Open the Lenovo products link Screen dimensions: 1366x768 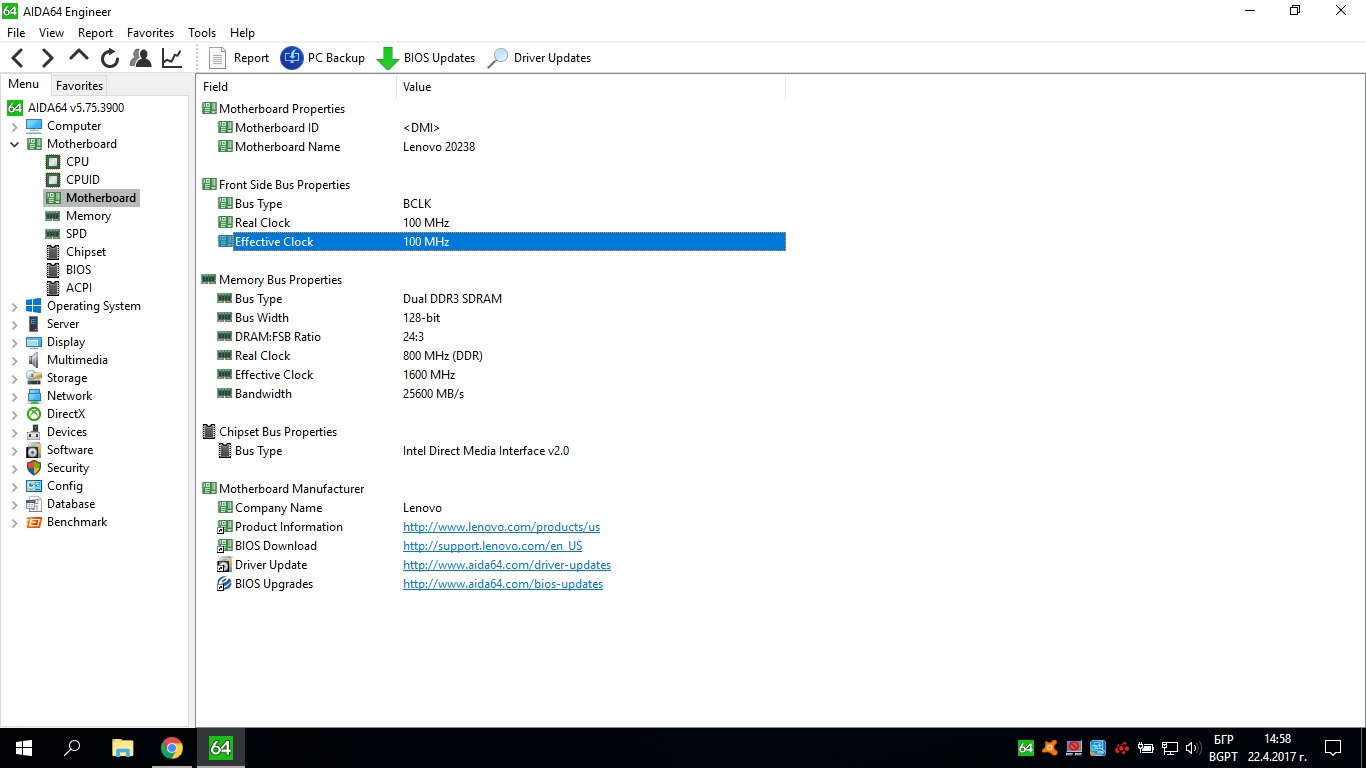click(501, 527)
